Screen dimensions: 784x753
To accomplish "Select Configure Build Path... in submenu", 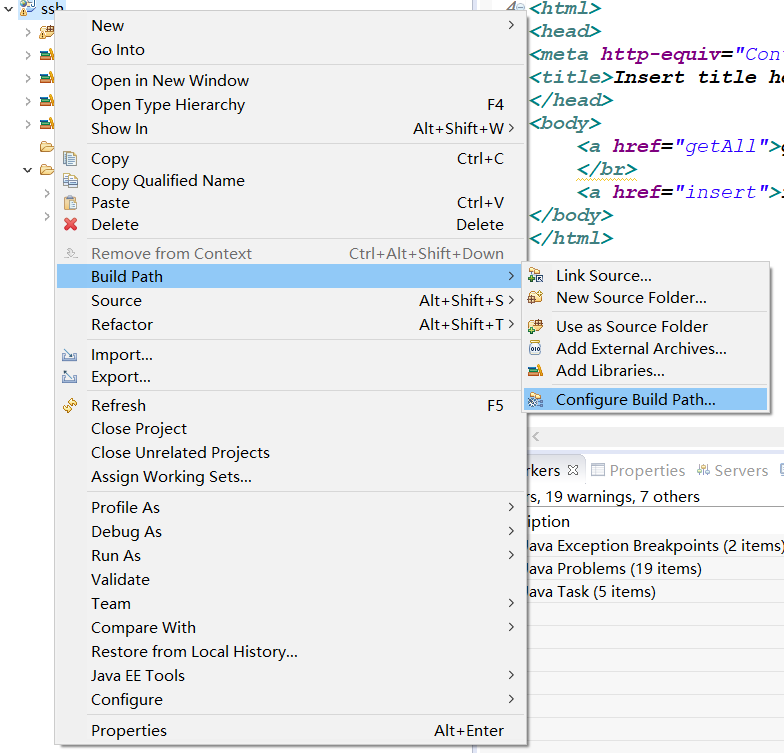I will click(646, 400).
